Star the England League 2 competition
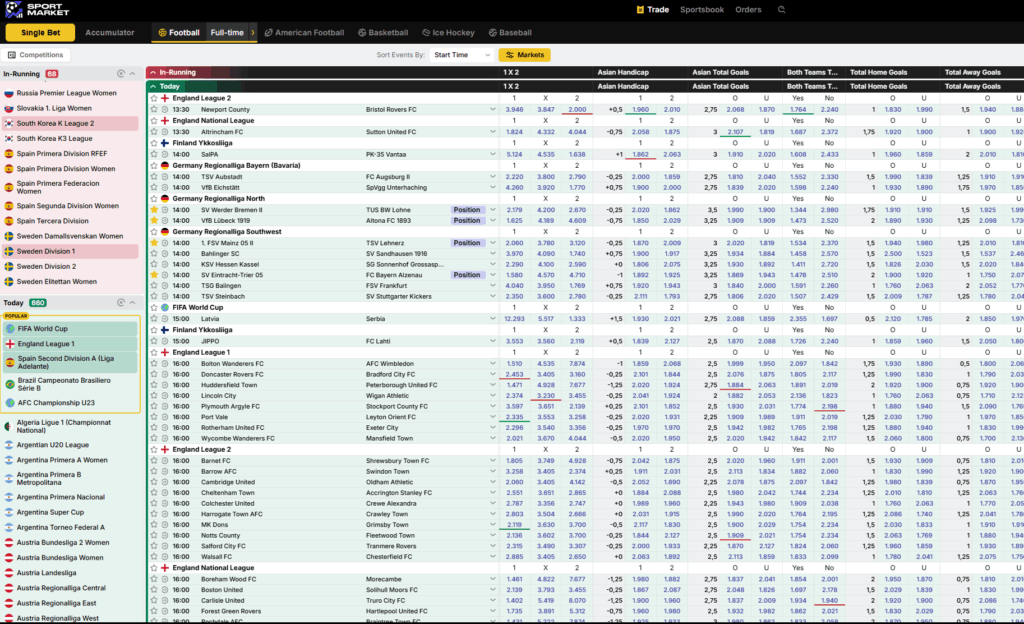 coord(153,98)
